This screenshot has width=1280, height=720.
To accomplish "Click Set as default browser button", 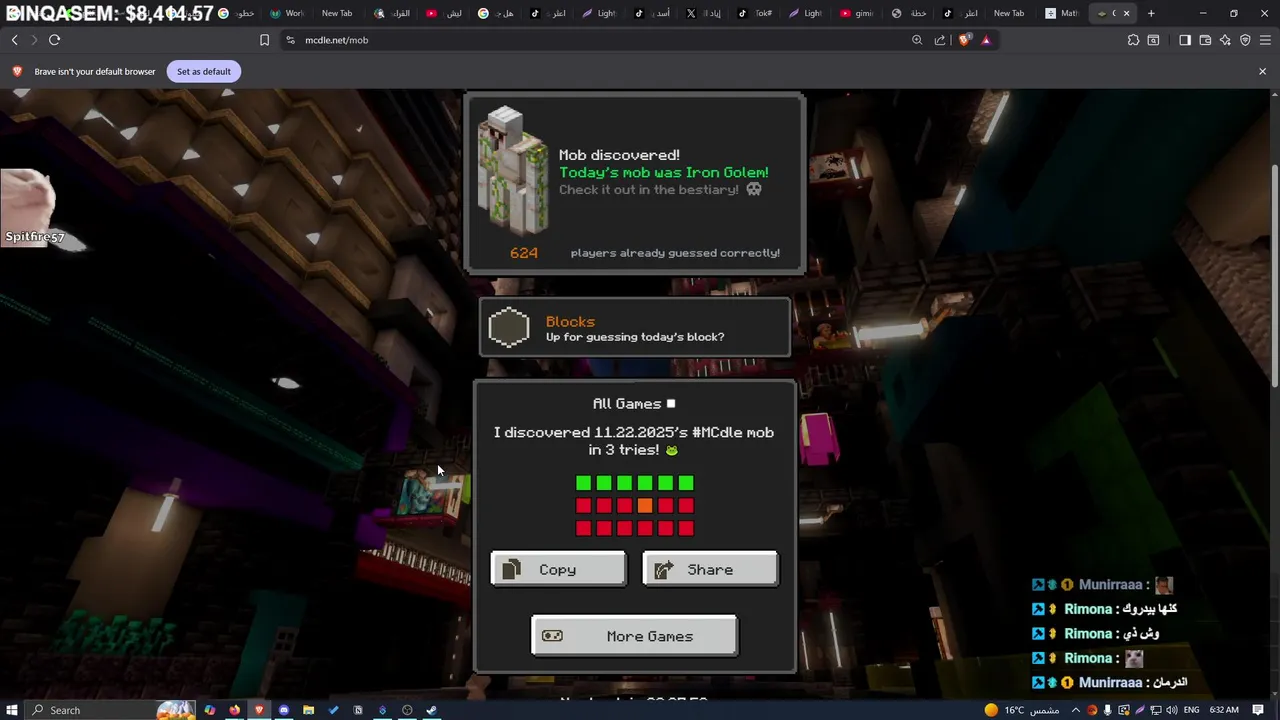I will (204, 71).
